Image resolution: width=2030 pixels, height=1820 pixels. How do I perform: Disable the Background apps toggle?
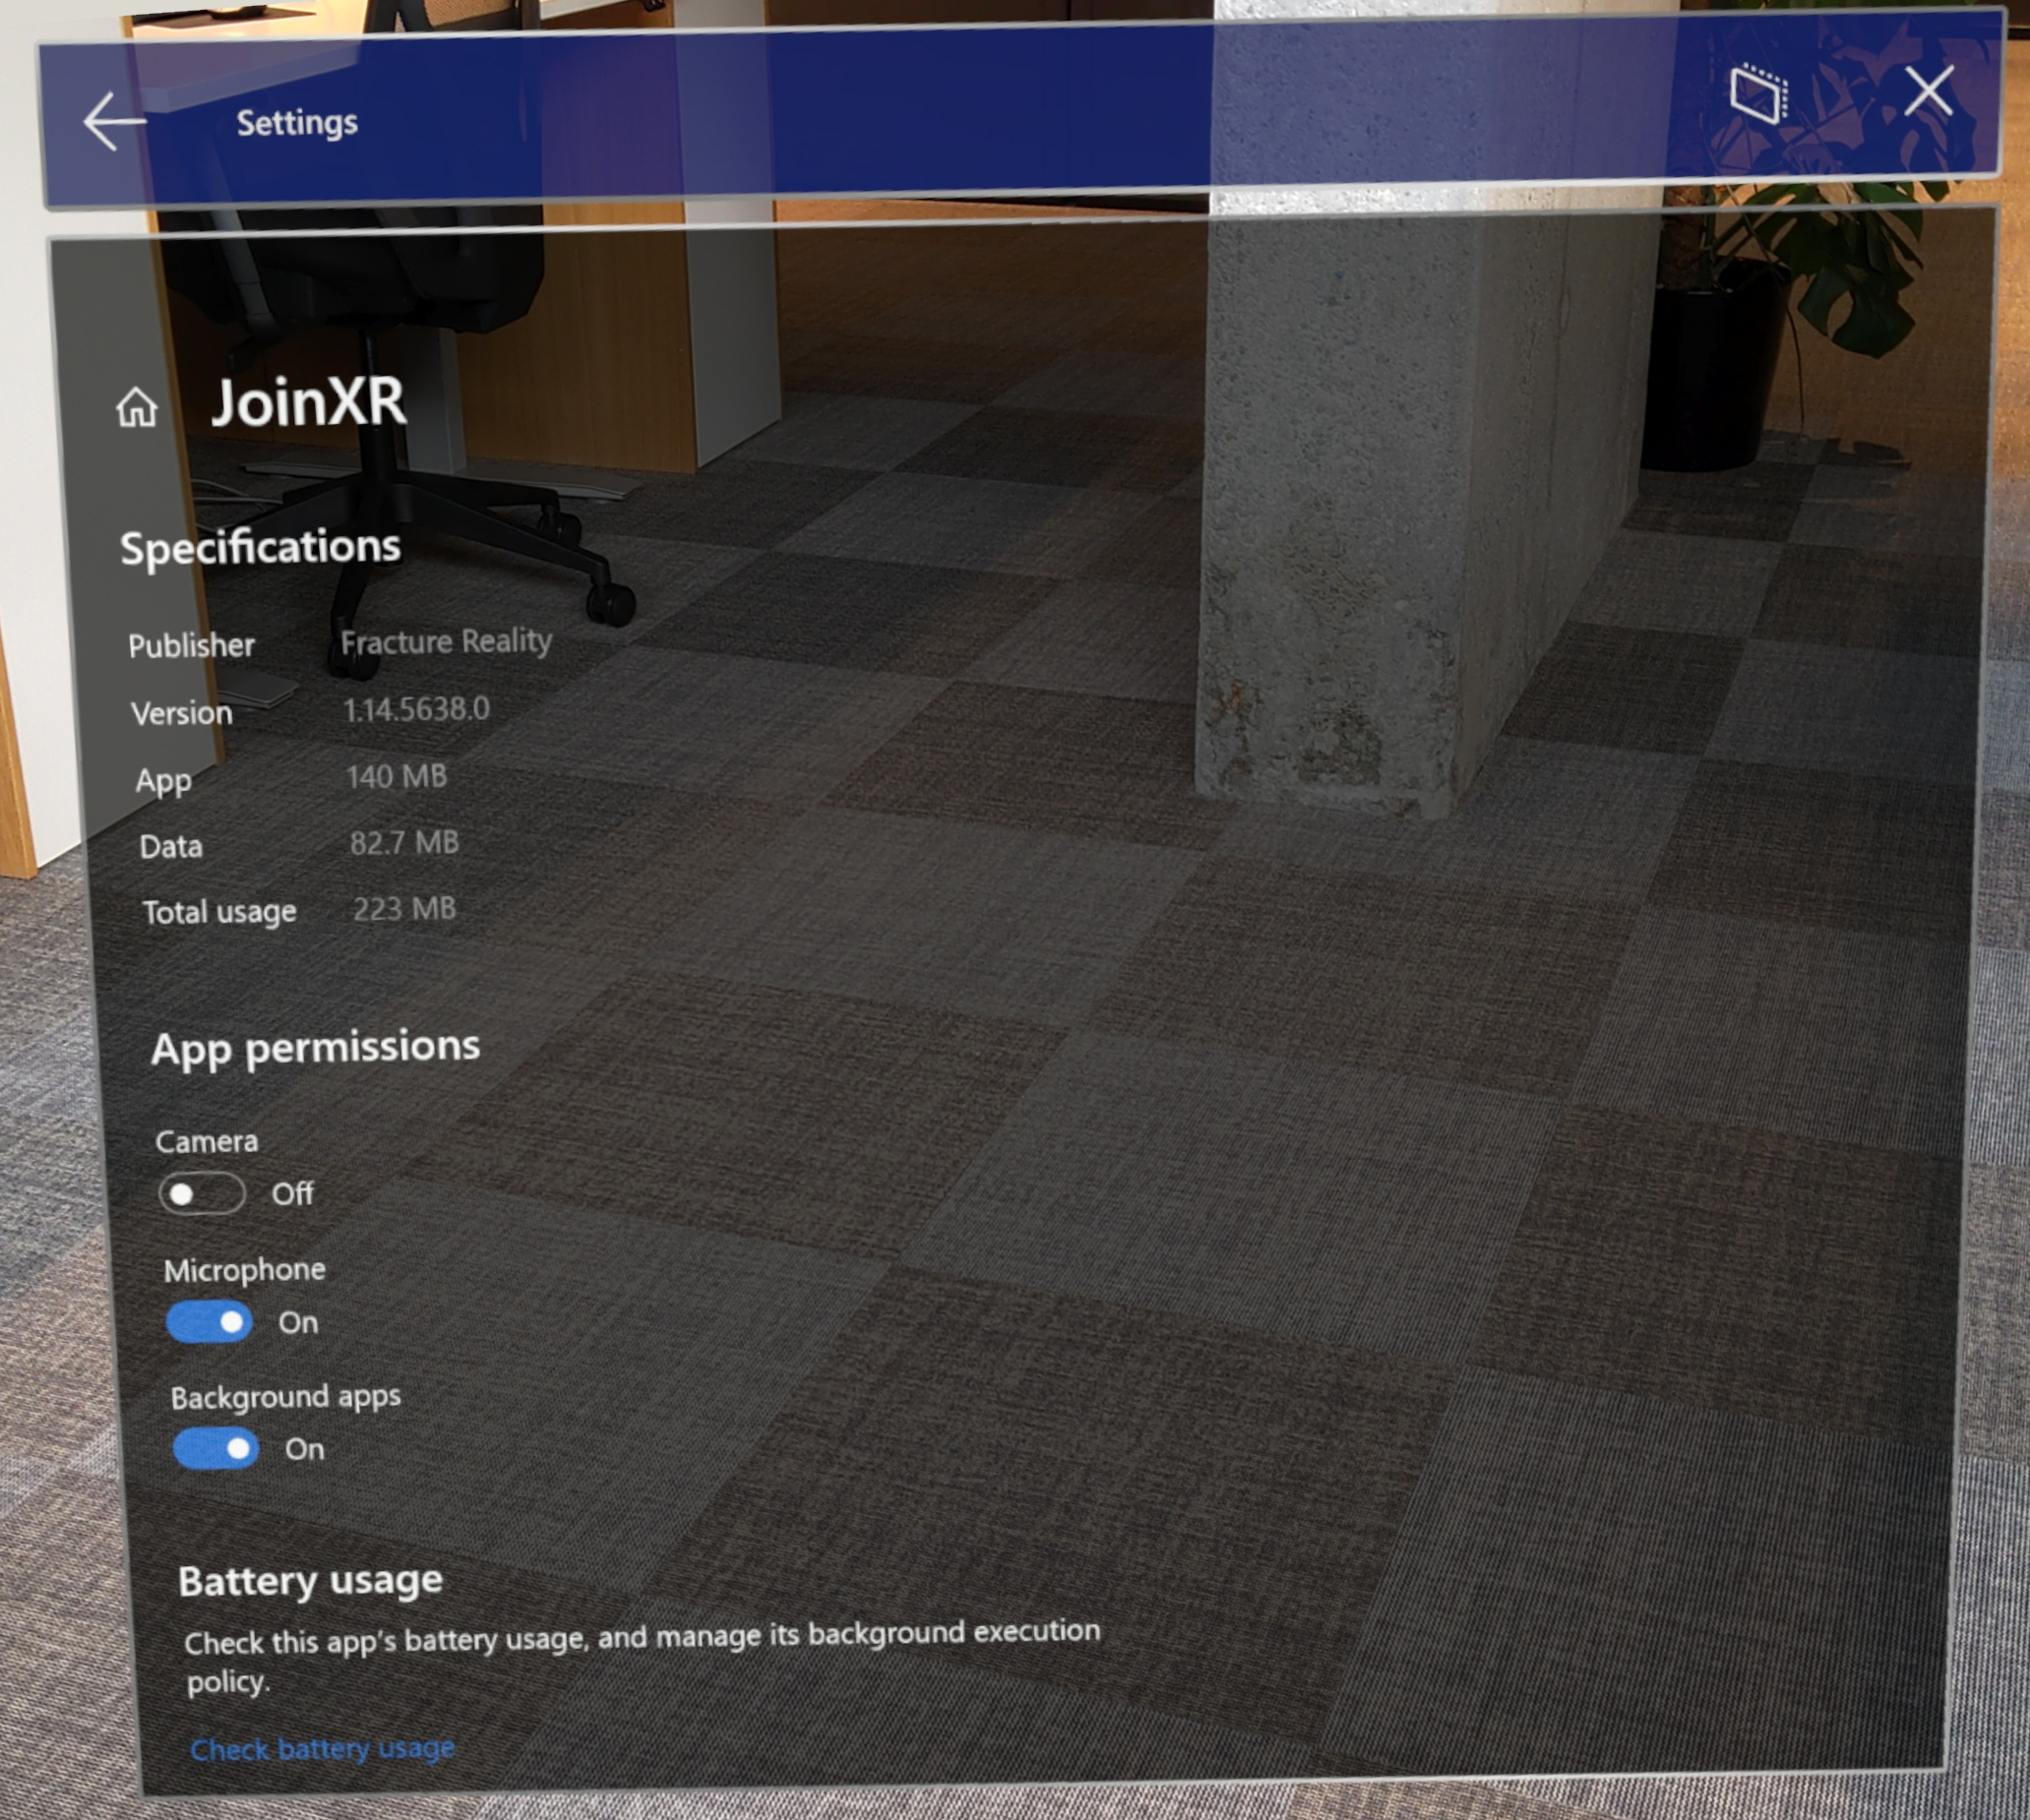(216, 1448)
